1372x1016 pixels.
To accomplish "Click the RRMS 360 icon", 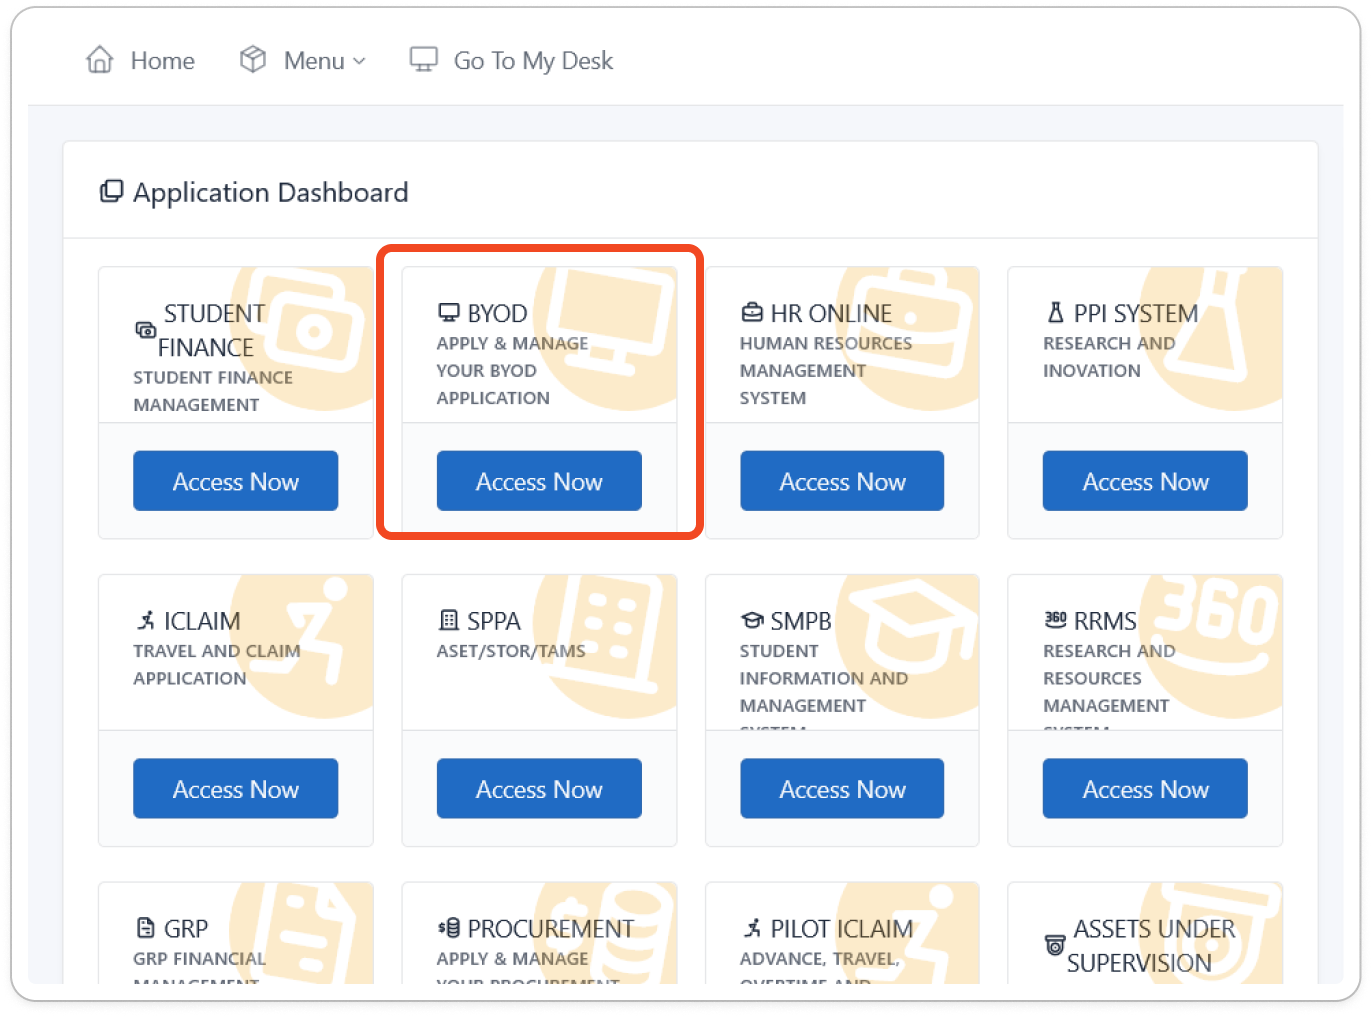I will [x=1055, y=620].
